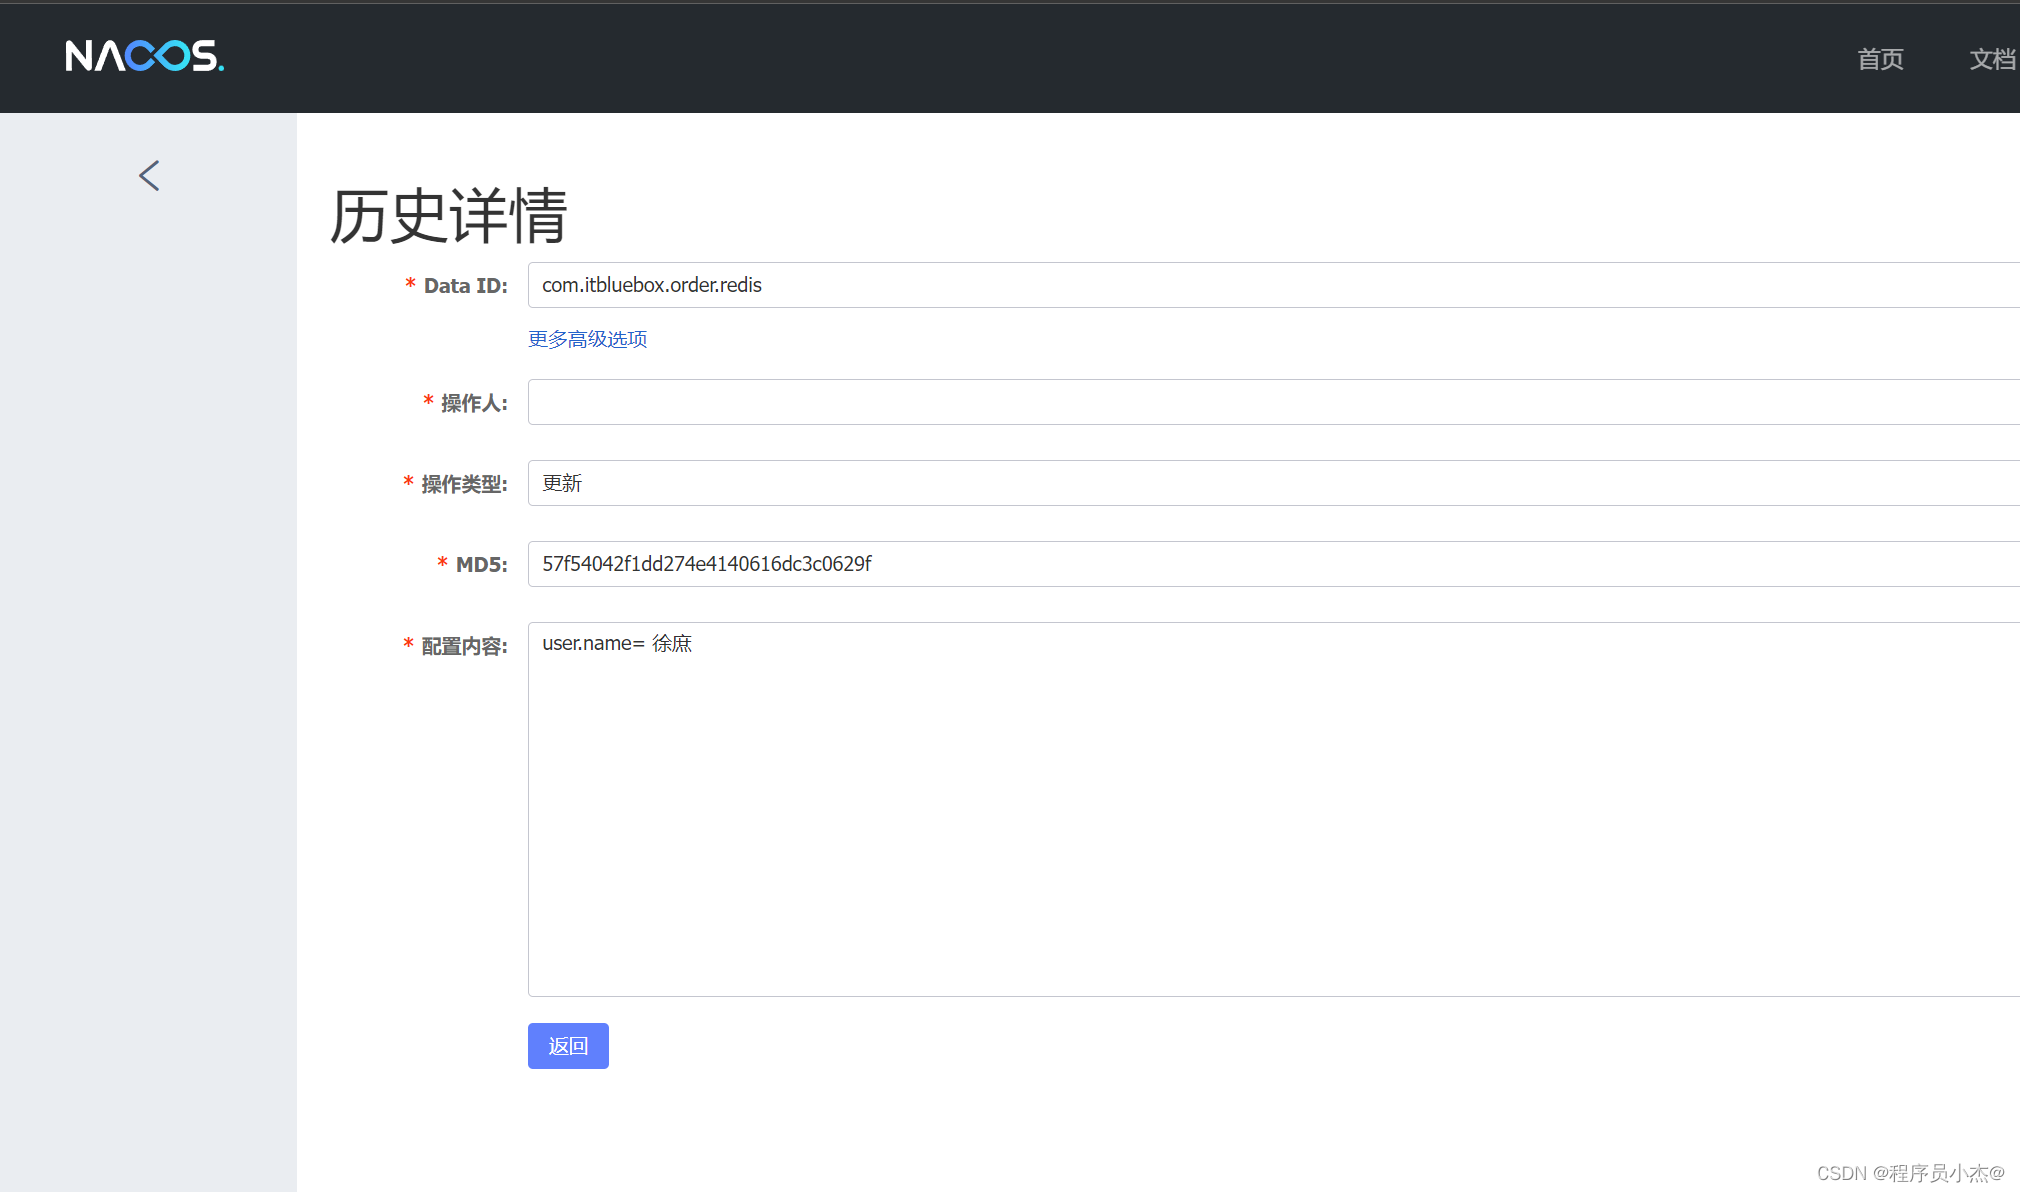Click the Nacos logo
The width and height of the screenshot is (2020, 1192).
click(145, 56)
